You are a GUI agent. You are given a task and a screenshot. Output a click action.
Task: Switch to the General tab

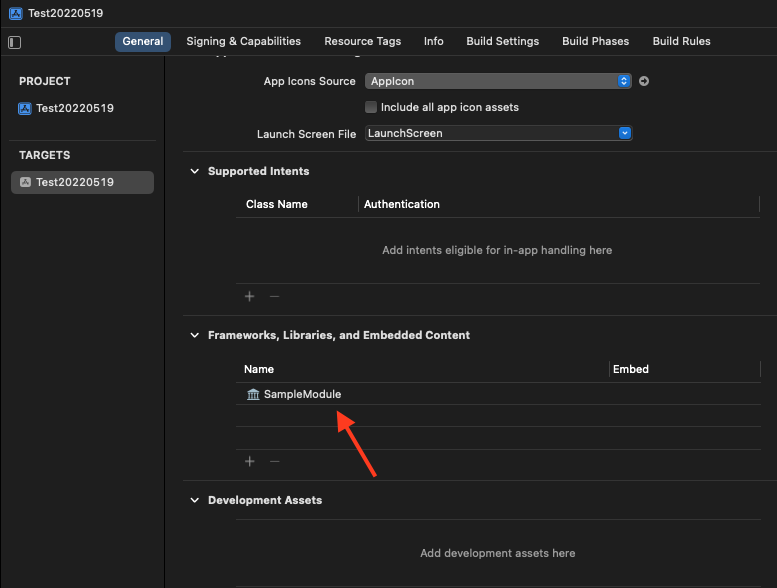[143, 42]
